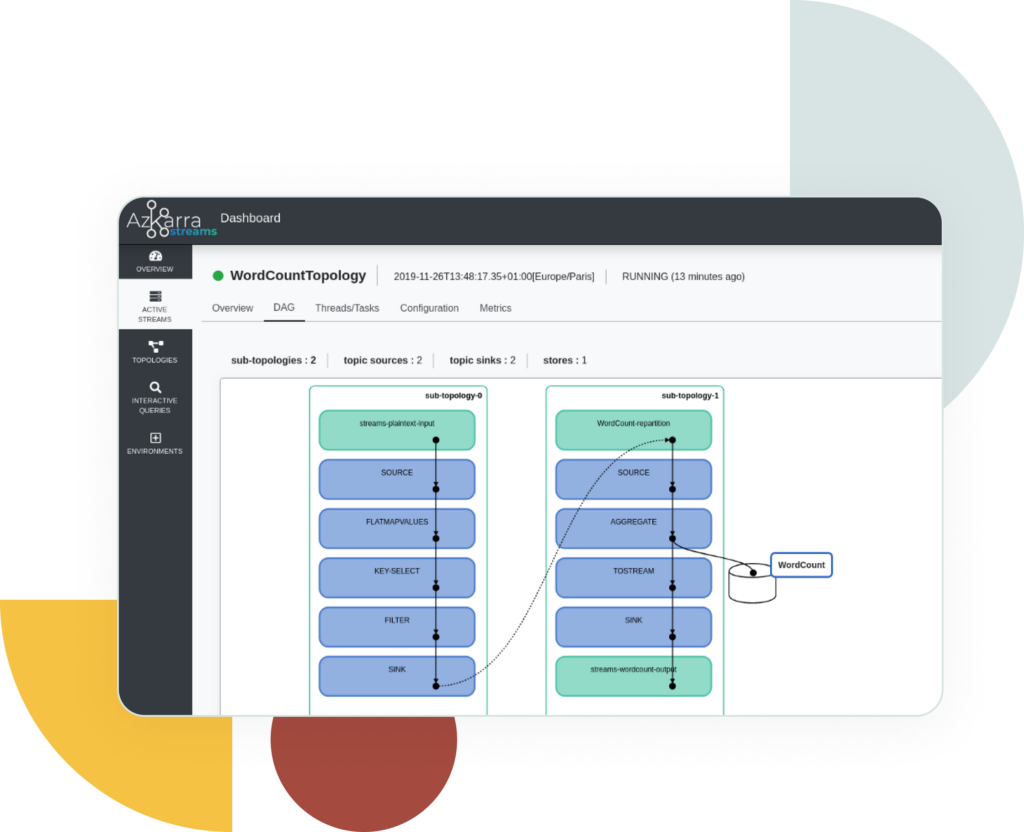Click the WordCount store label box
Viewport: 1024px width, 832px height.
pos(801,565)
